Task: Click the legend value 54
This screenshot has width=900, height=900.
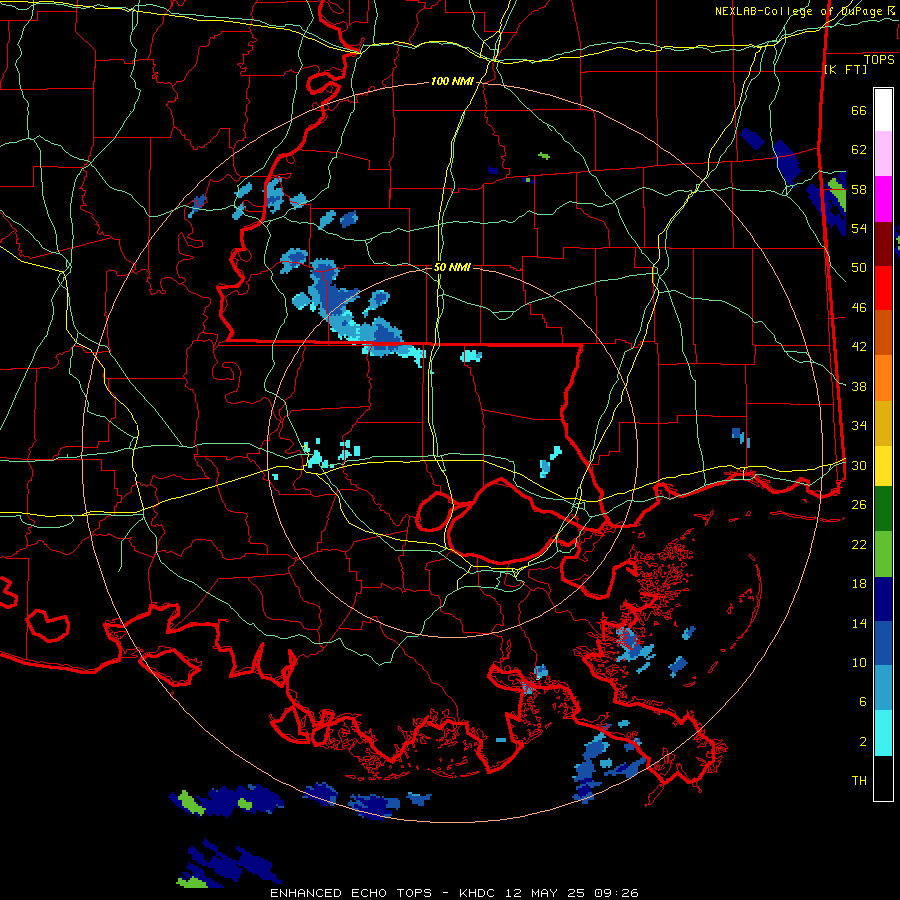Action: 859,228
